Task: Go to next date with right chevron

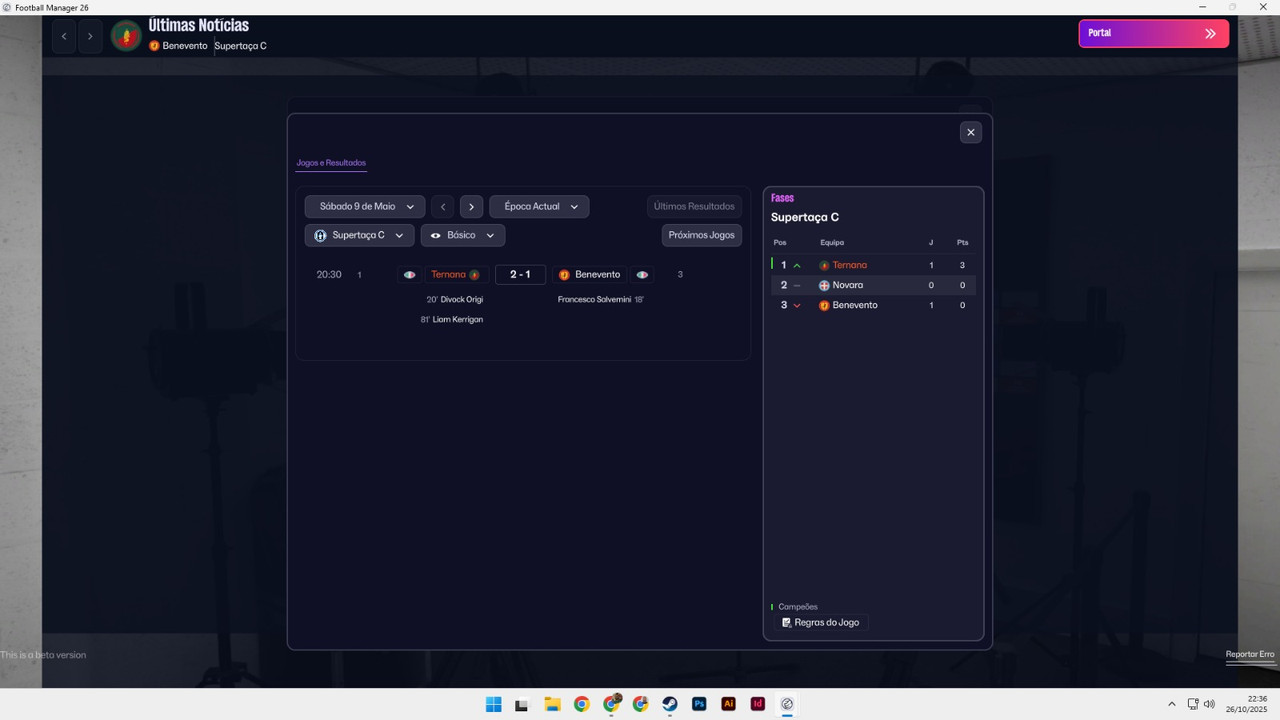Action: pyautogui.click(x=471, y=207)
